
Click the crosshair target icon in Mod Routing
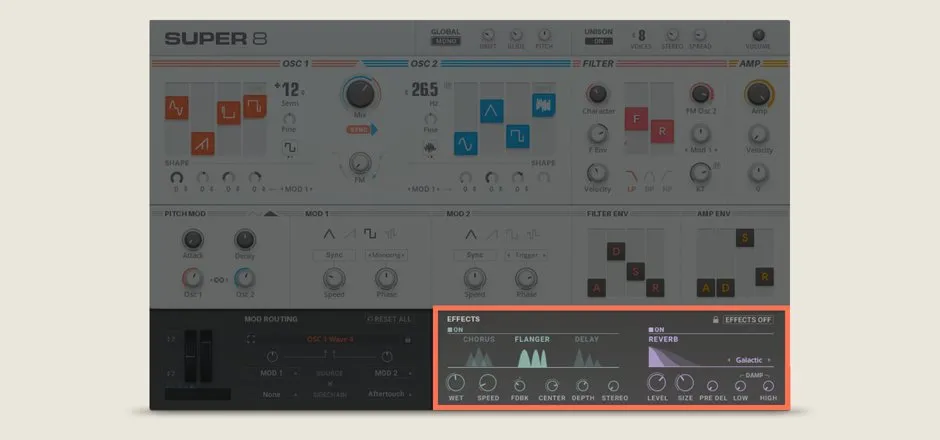pyautogui.click(x=251, y=339)
